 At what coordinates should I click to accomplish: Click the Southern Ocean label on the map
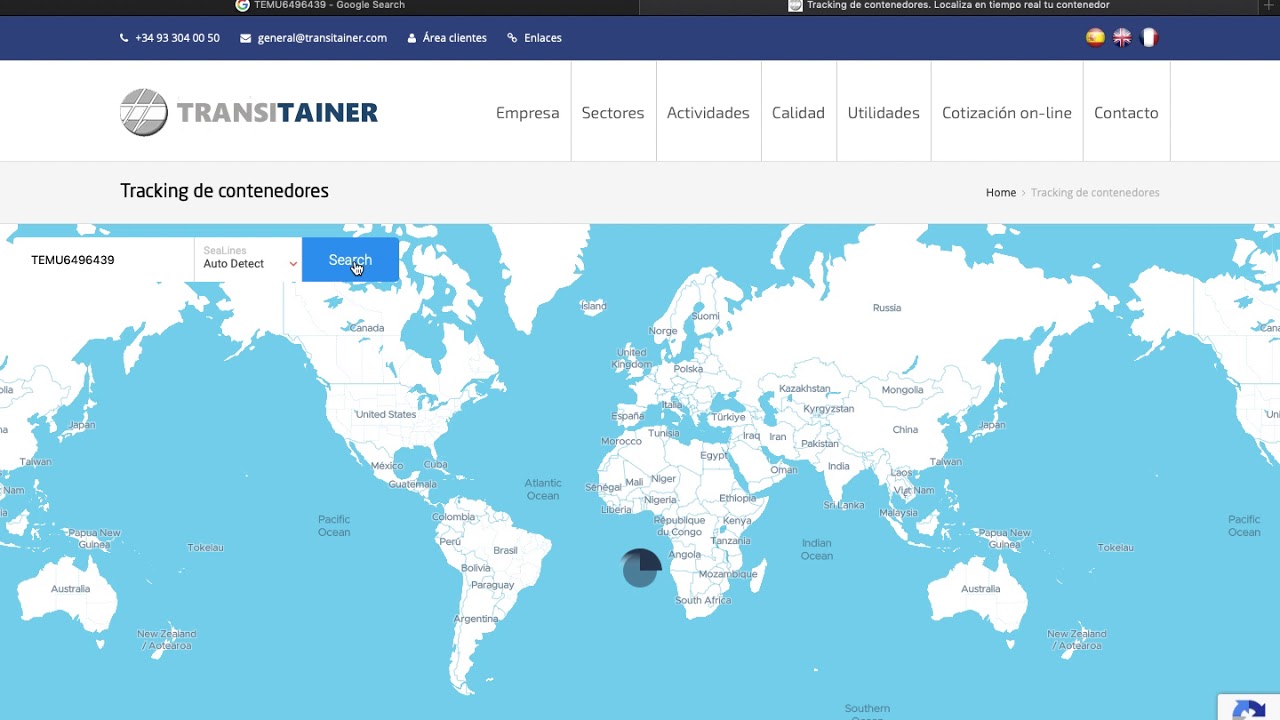(x=867, y=712)
